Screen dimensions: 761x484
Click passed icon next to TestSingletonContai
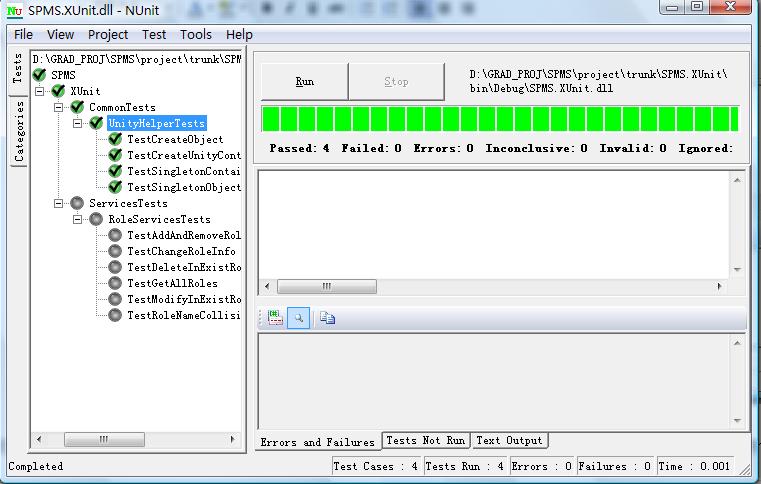tap(115, 171)
